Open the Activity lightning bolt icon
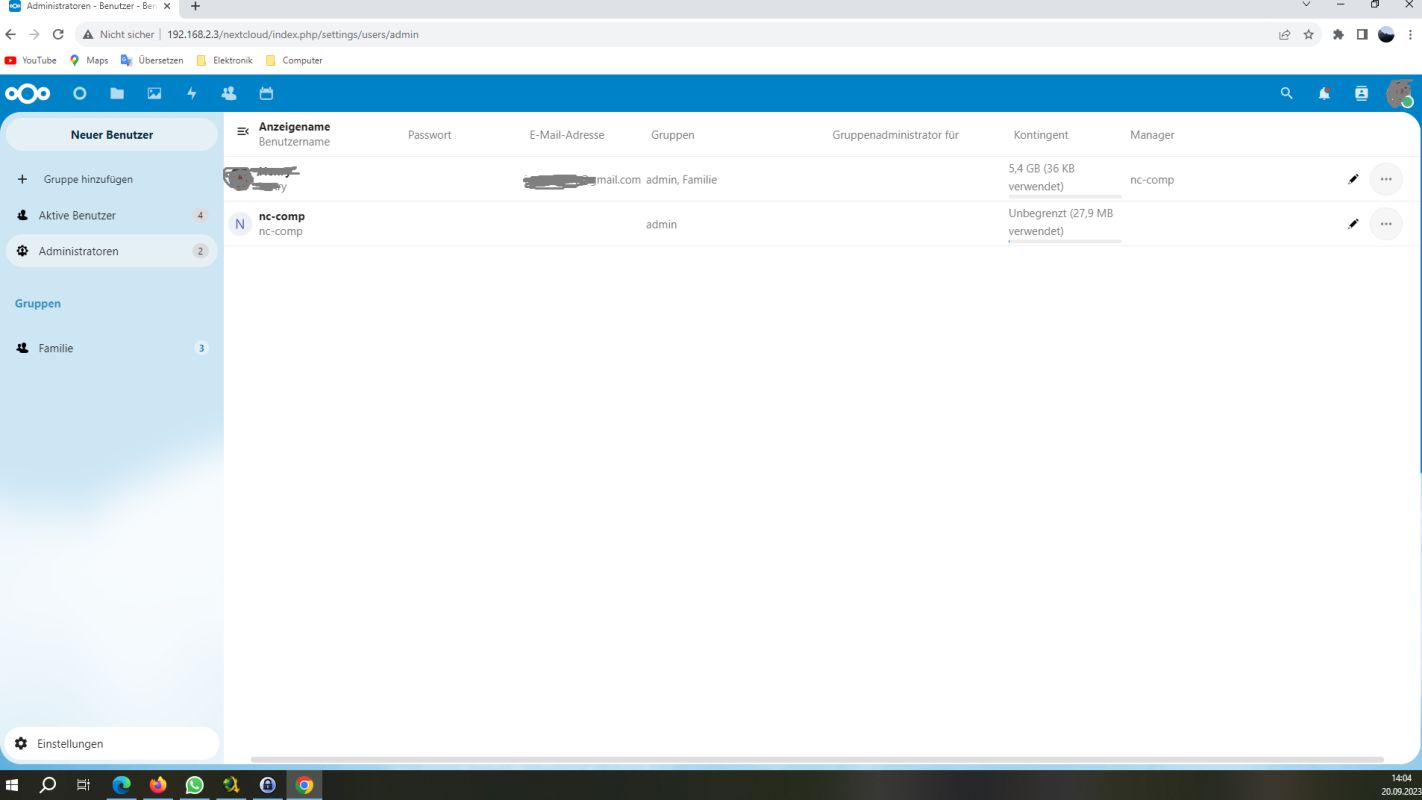1422x800 pixels. pyautogui.click(x=192, y=93)
